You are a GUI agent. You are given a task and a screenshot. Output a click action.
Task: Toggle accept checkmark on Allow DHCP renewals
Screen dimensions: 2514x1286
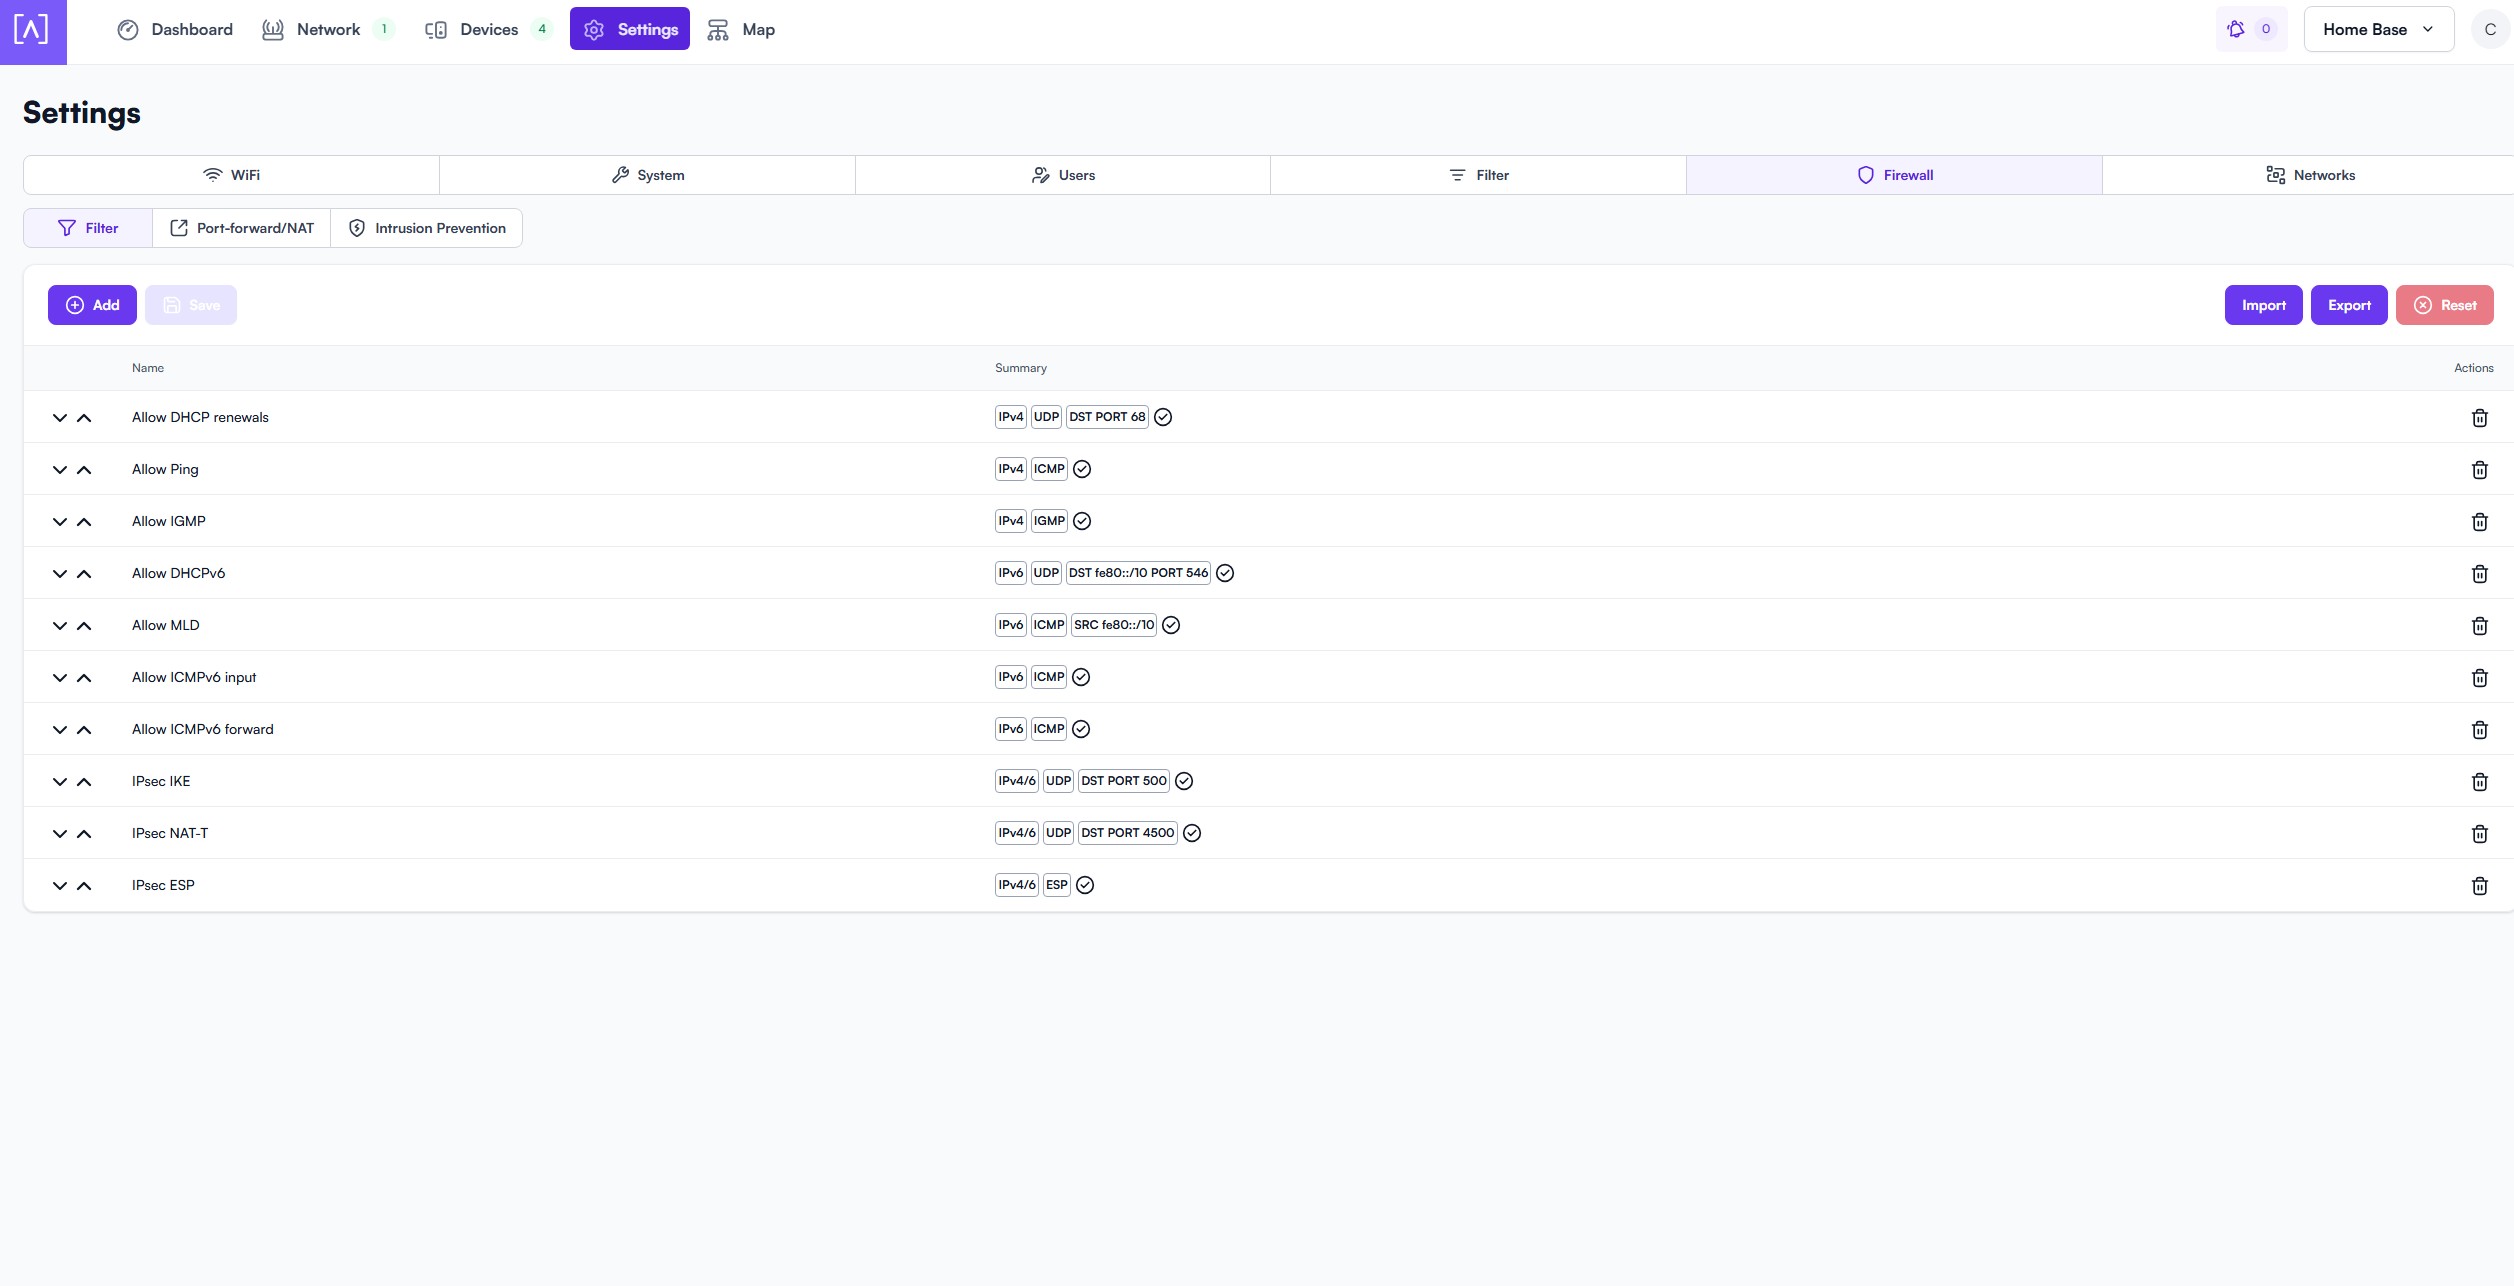1163,417
